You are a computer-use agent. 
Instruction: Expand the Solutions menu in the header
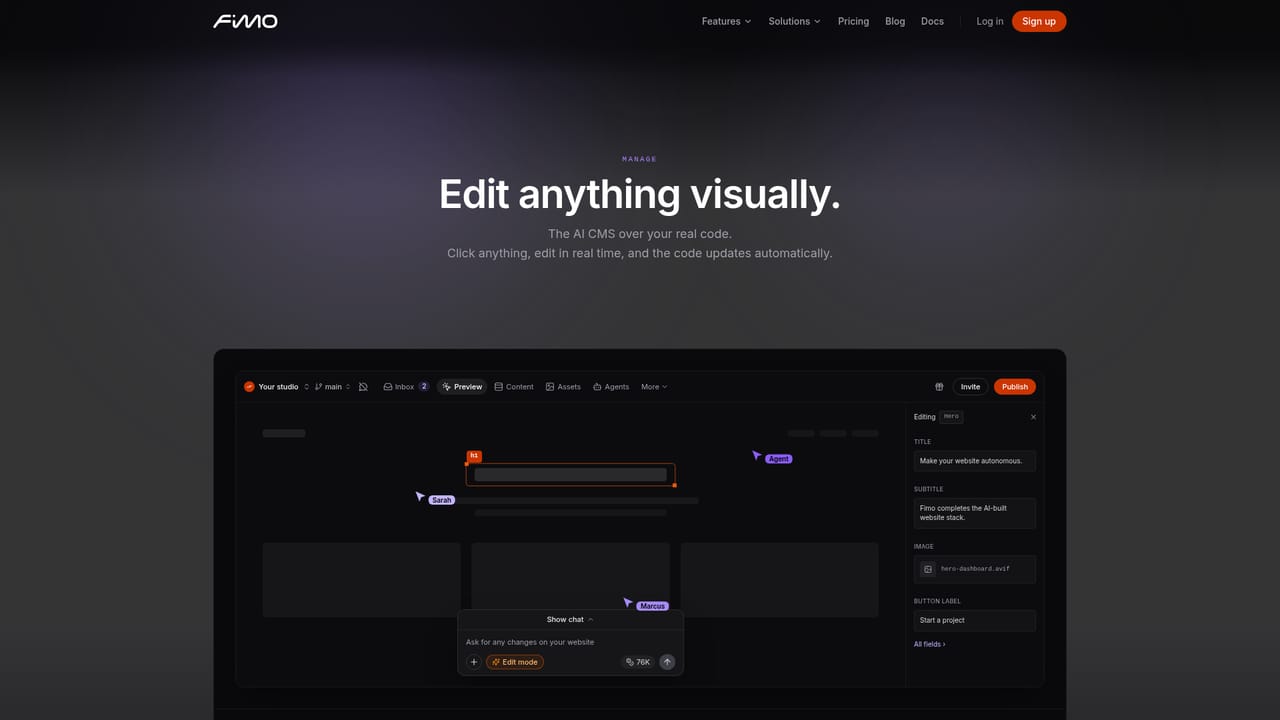794,21
